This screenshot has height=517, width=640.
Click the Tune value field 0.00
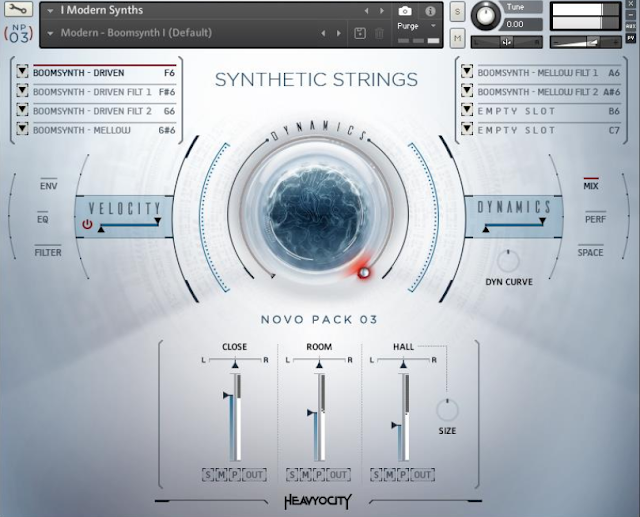pos(523,24)
